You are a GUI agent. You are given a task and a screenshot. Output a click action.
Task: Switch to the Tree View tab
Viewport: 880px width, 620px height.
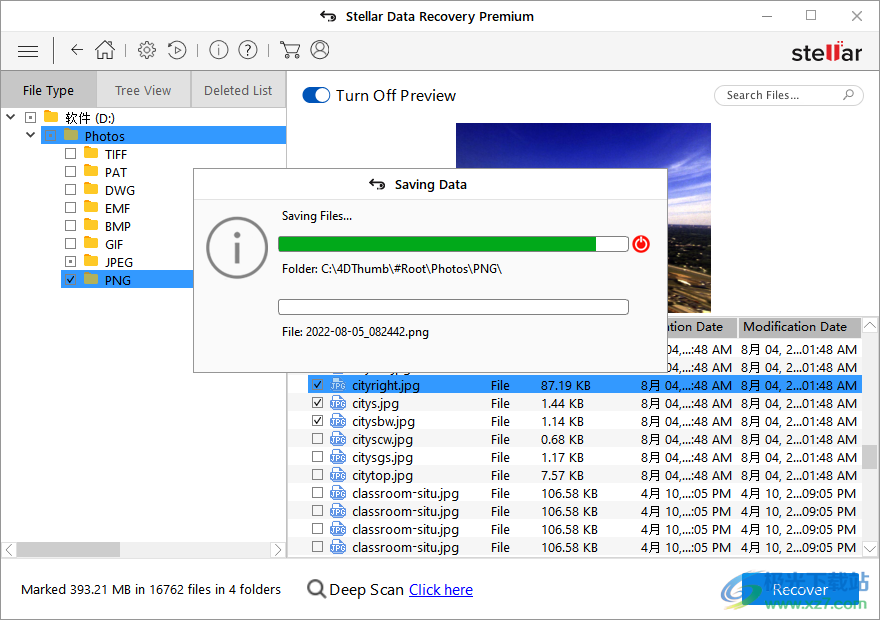click(x=143, y=90)
